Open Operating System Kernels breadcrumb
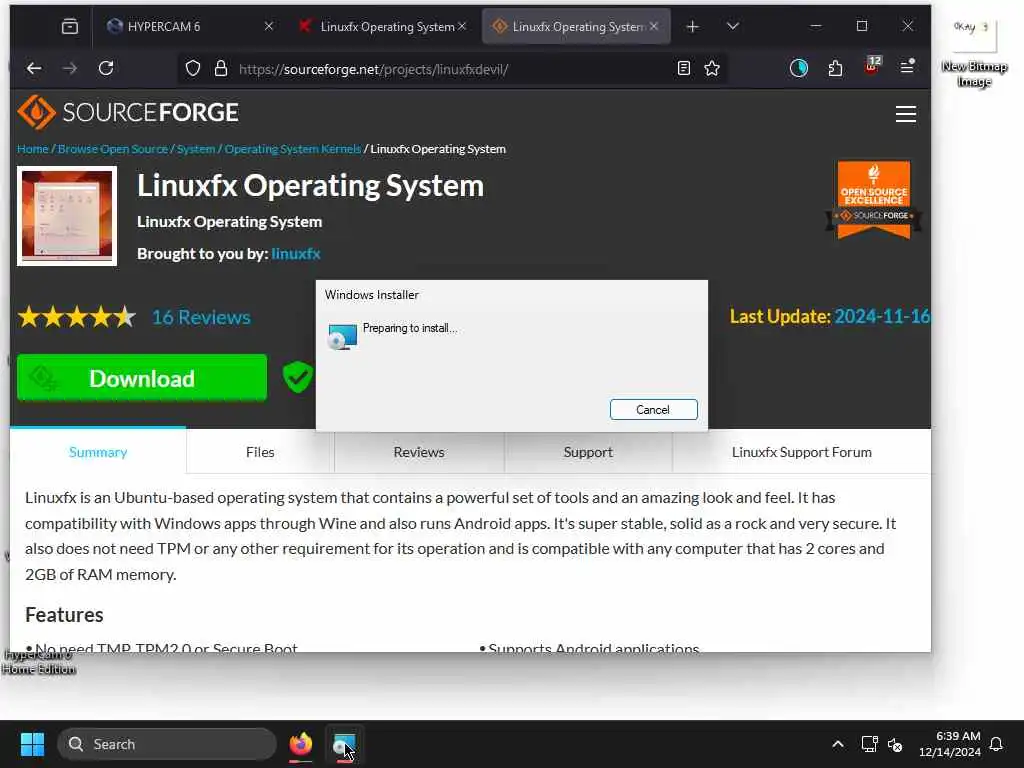 coord(293,149)
